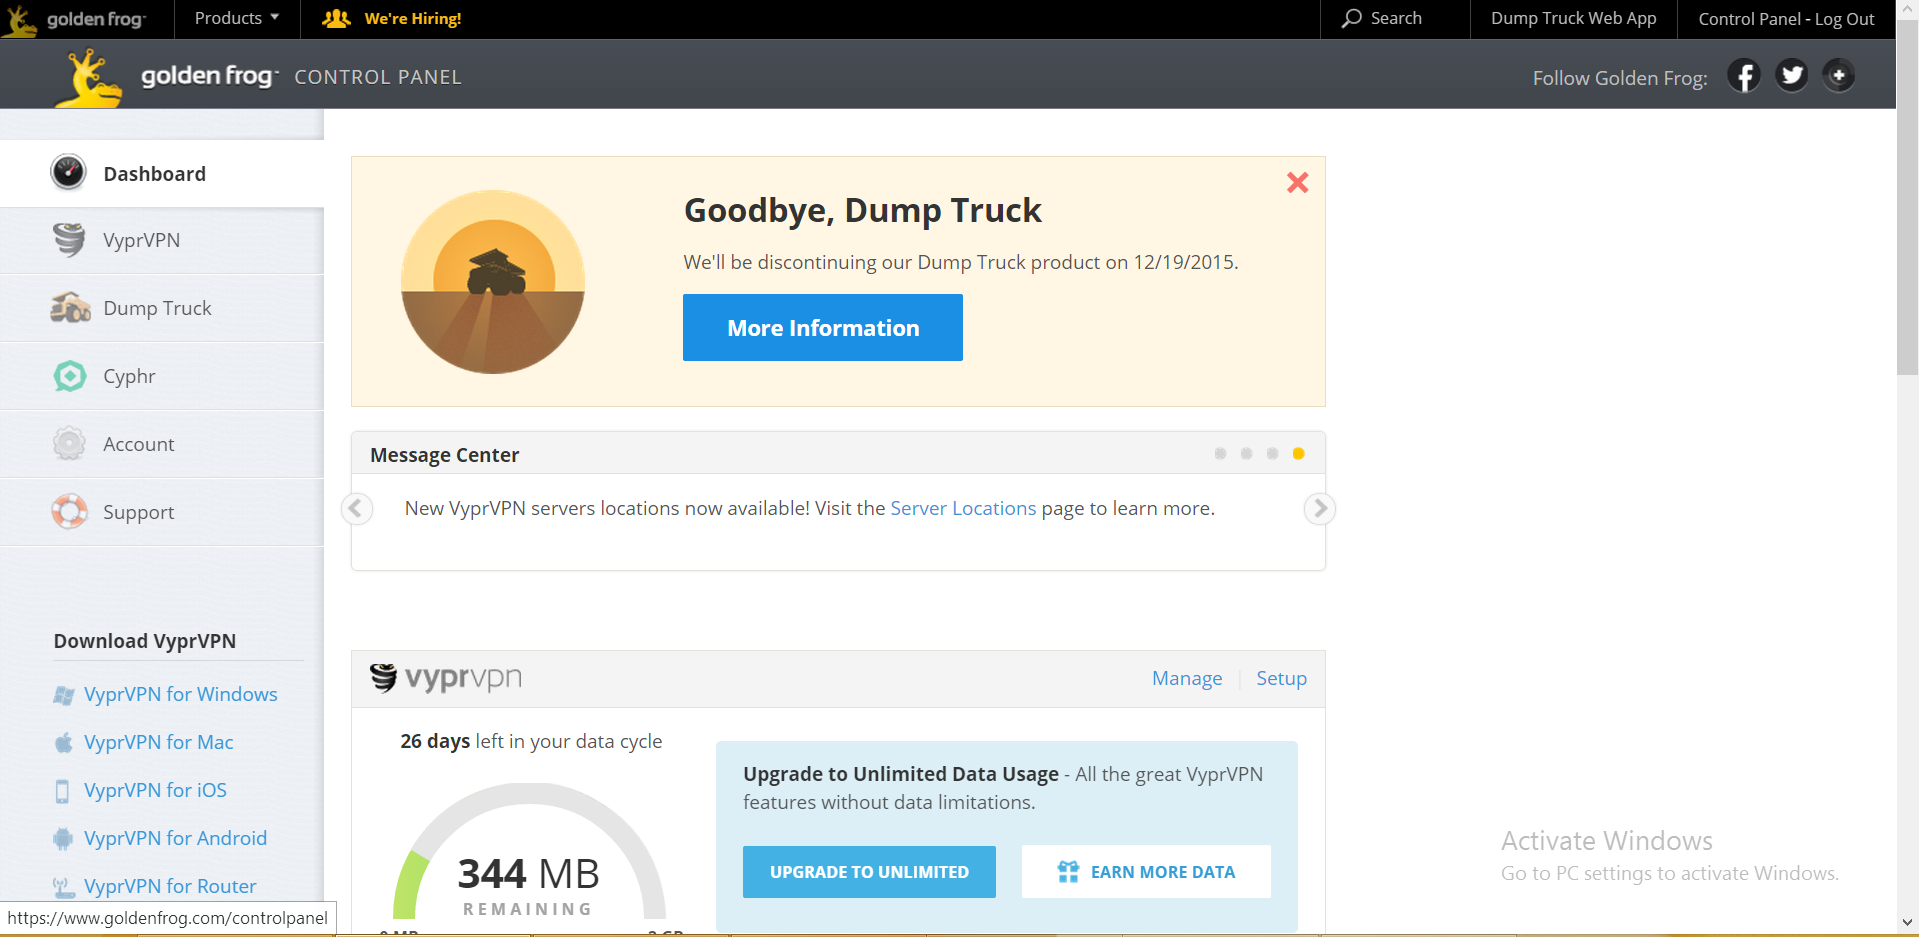Select Dump Truck in the sidebar
The width and height of the screenshot is (1919, 937).
tap(162, 308)
